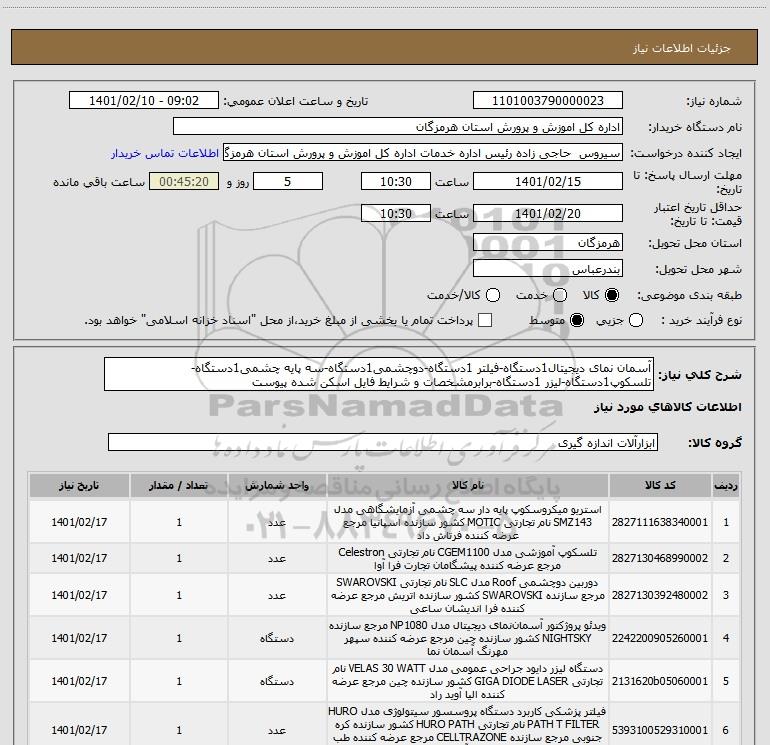Choose the متوسط purchase process option
Viewport: 770px width, 745px height.
pos(577,320)
